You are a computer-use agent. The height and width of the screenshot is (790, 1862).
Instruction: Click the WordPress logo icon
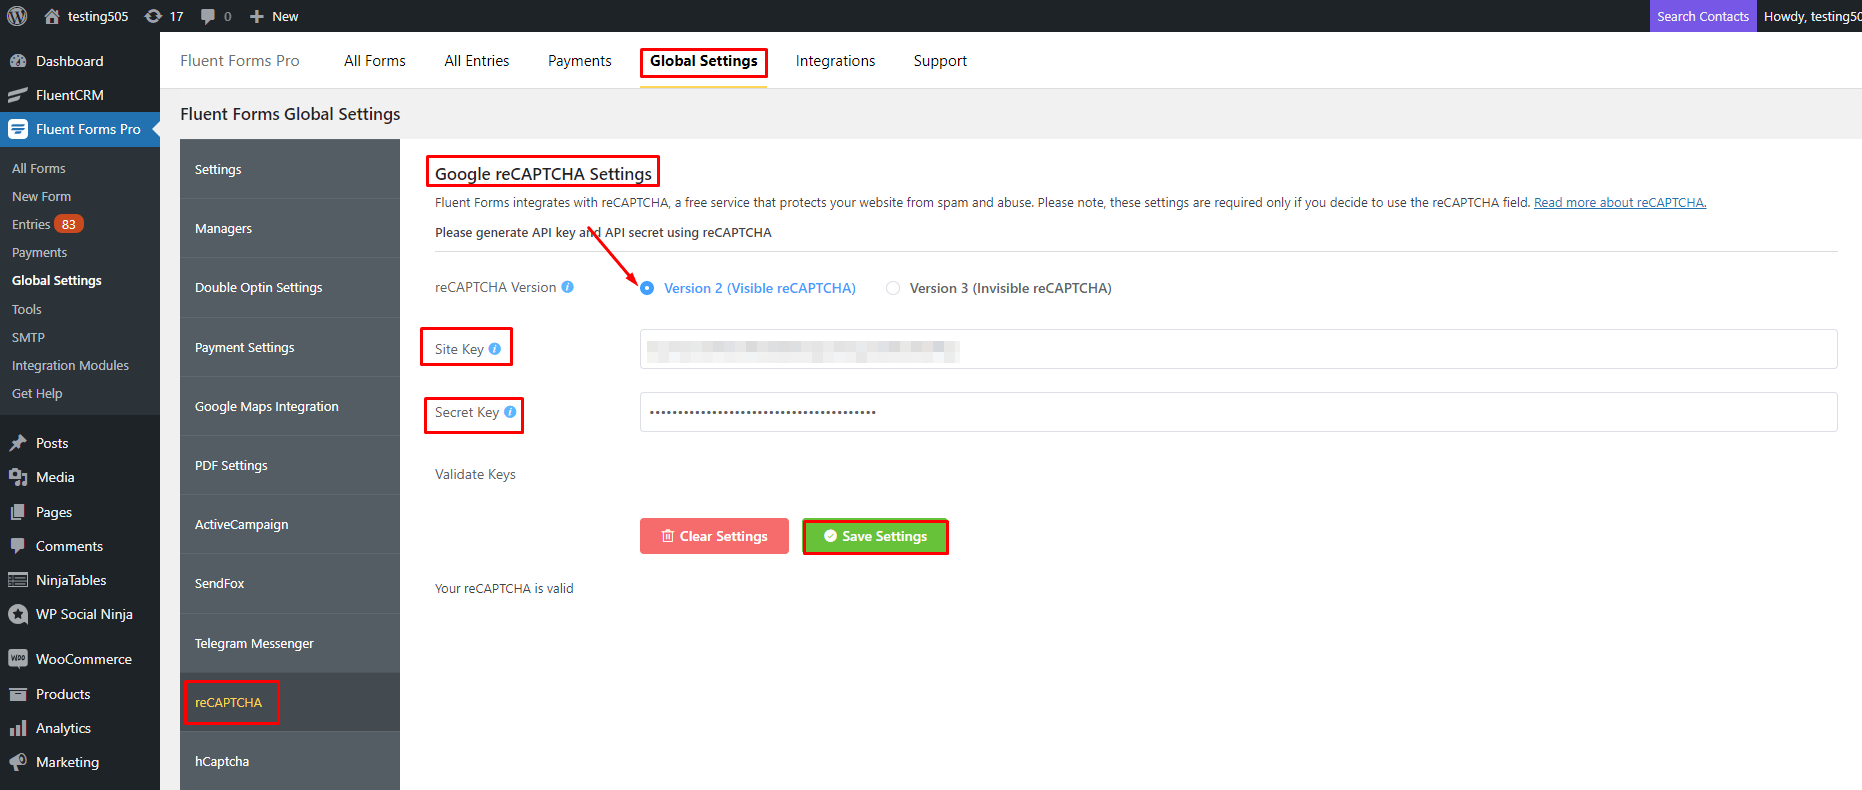click(17, 16)
